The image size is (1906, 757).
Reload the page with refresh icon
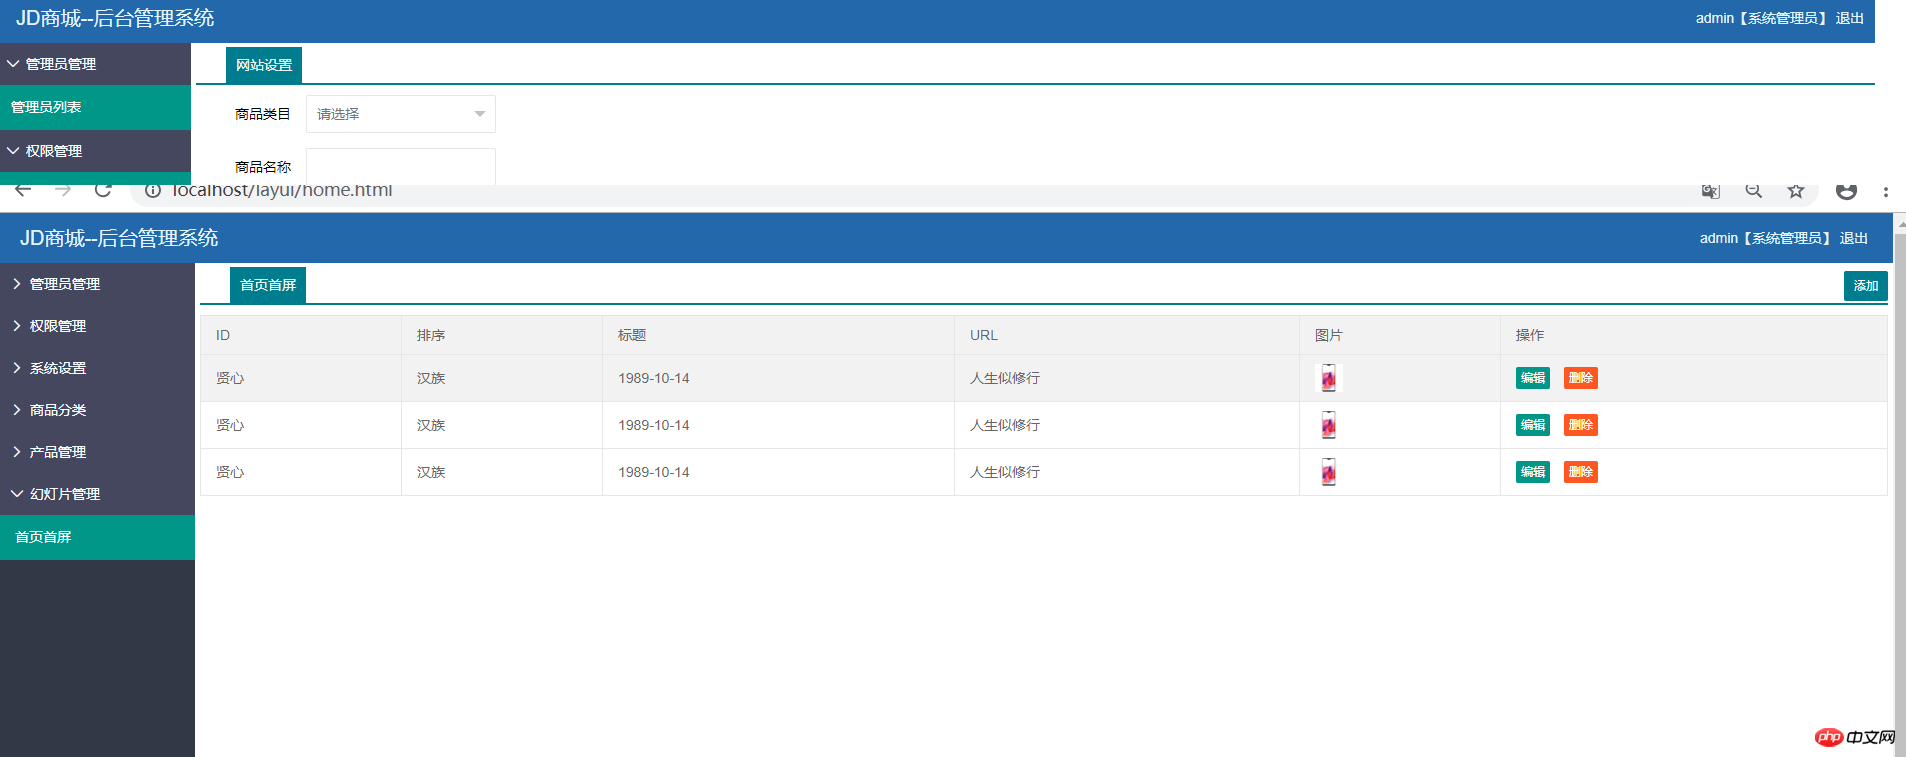103,190
